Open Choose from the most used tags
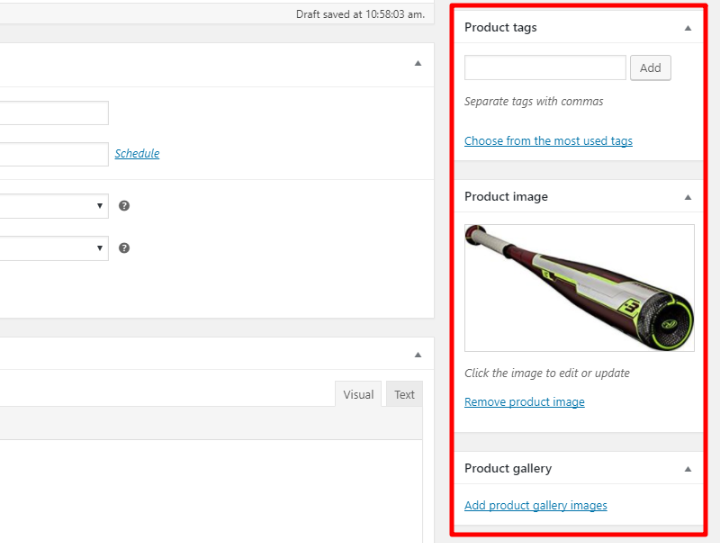Screen dimensions: 720x543 pos(548,141)
